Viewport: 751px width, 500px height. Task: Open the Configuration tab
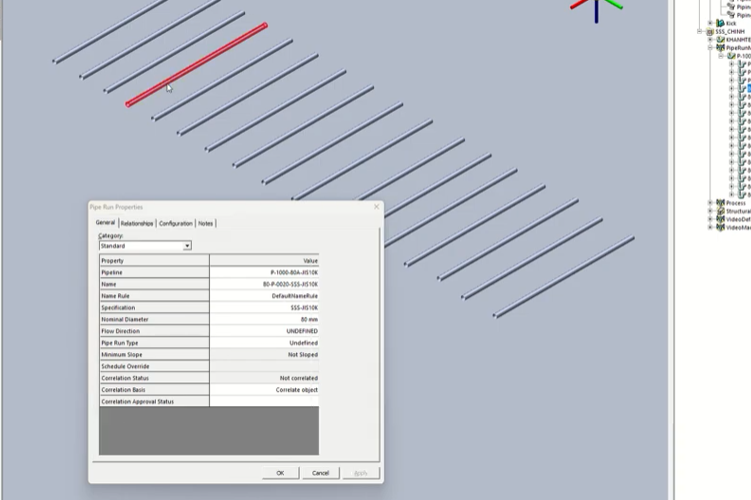tap(175, 223)
